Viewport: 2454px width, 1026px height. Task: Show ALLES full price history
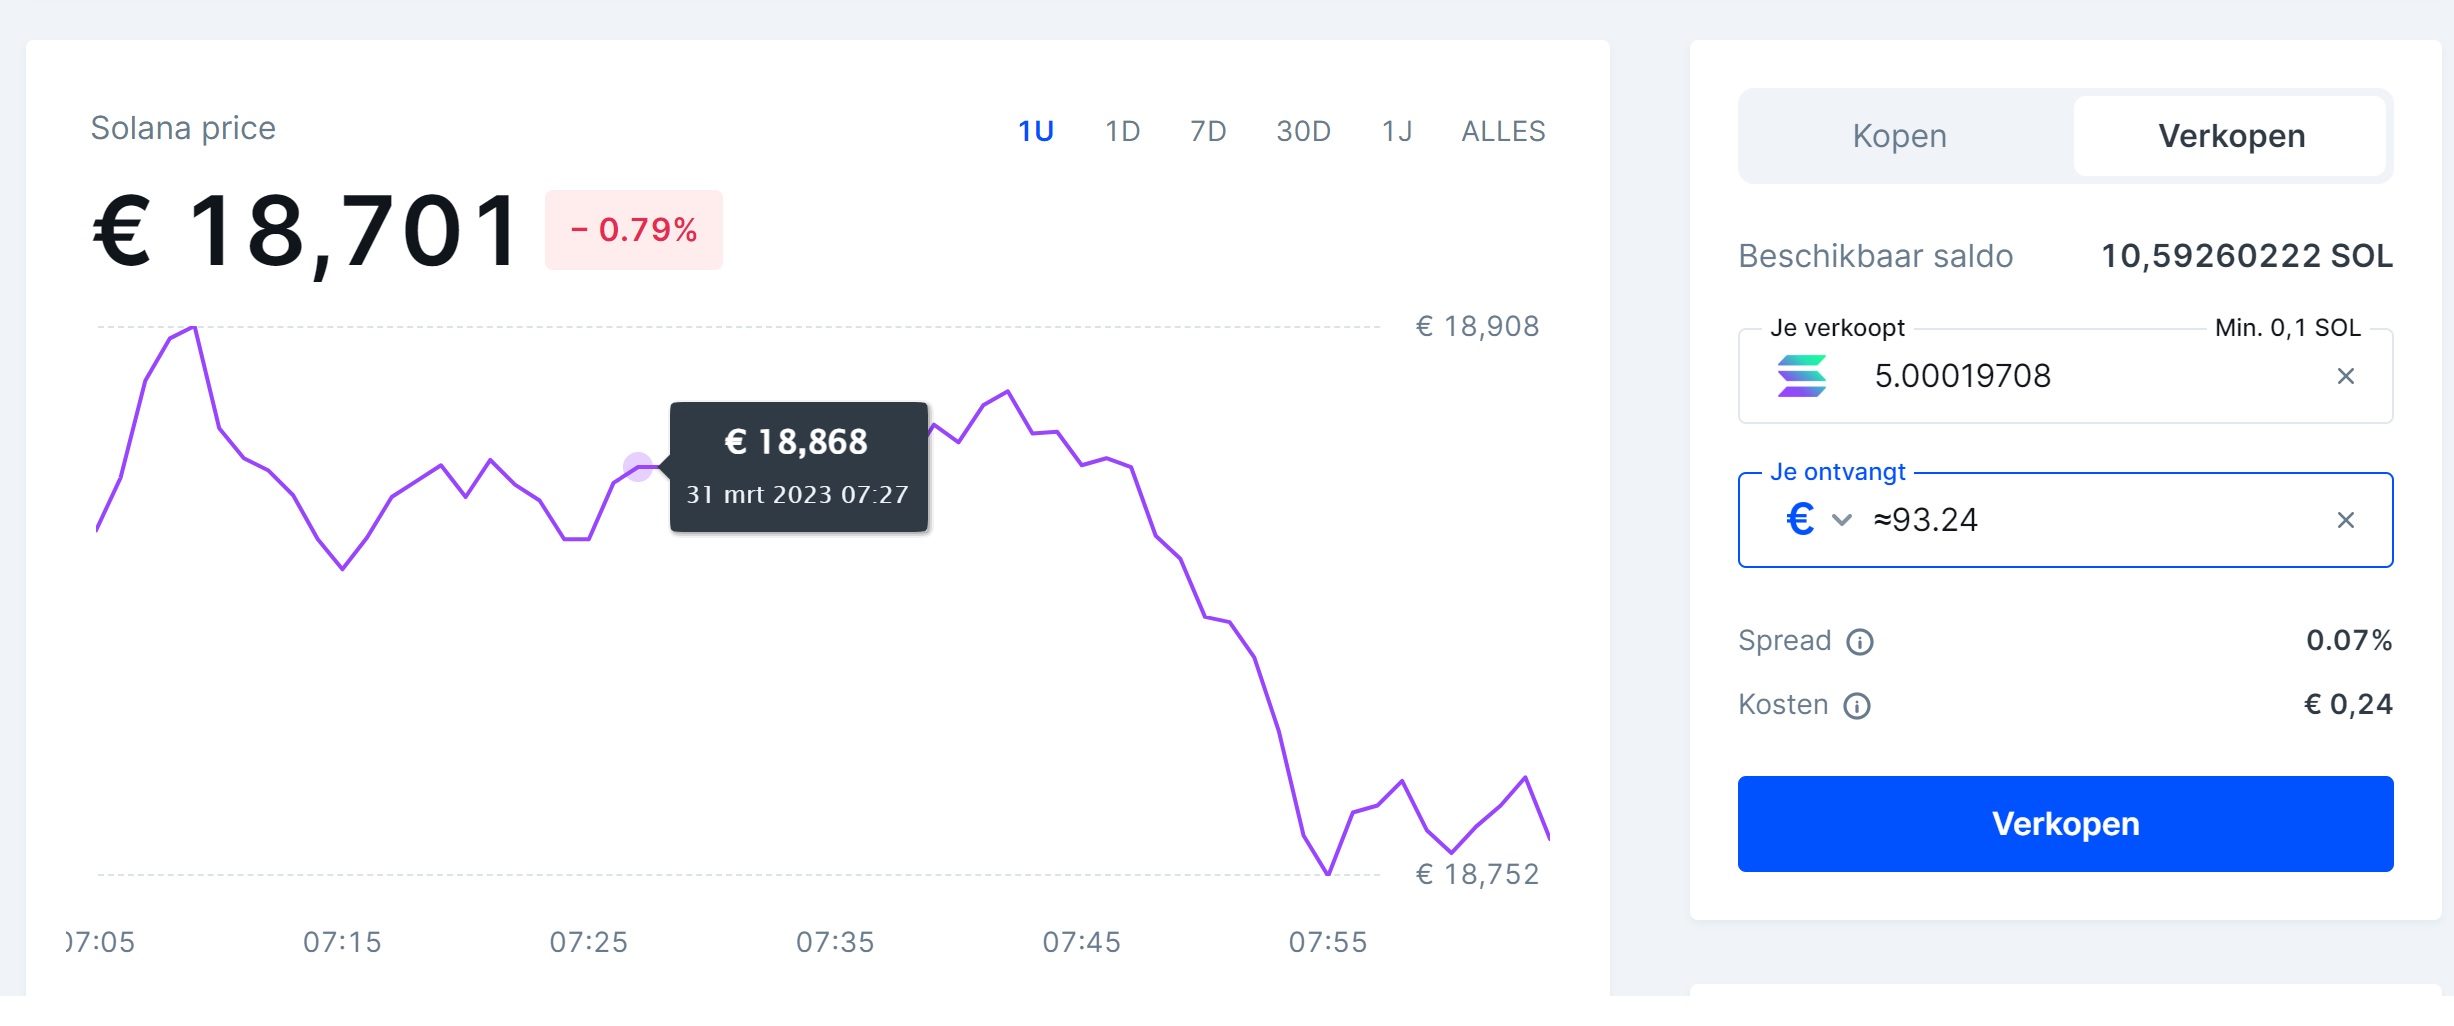pos(1503,131)
